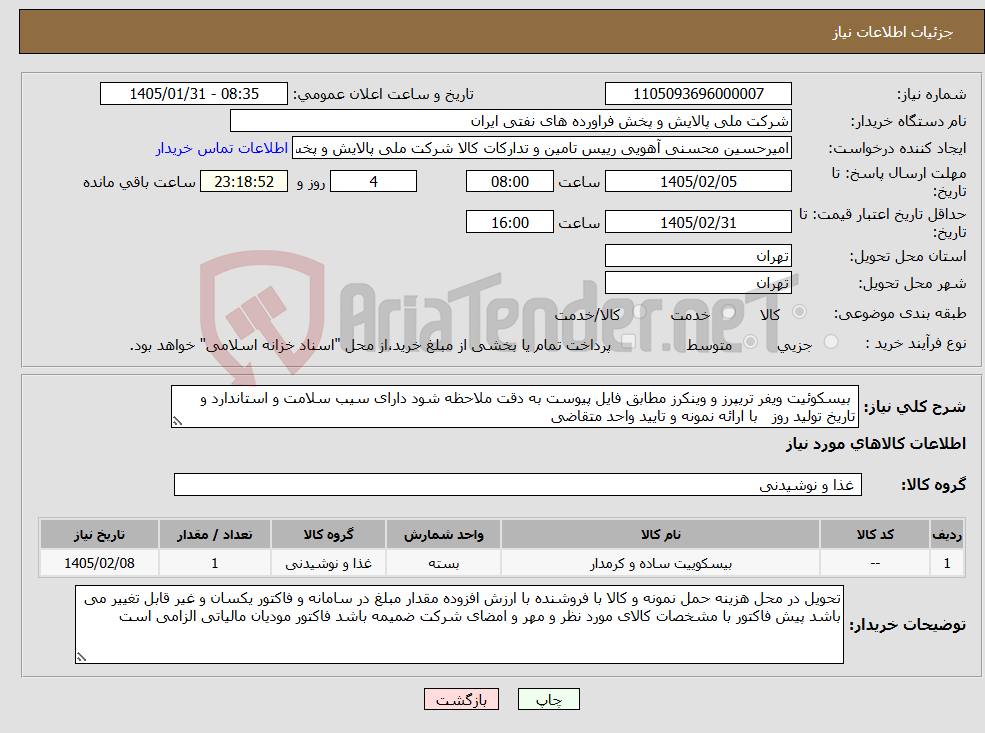
Task: Click the گروه کالا table column header
Action: (329, 535)
